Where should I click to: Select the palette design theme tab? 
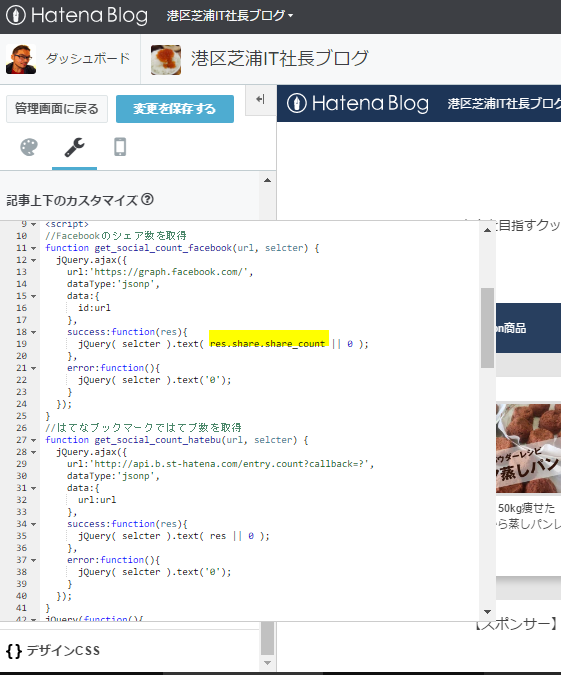(x=29, y=148)
